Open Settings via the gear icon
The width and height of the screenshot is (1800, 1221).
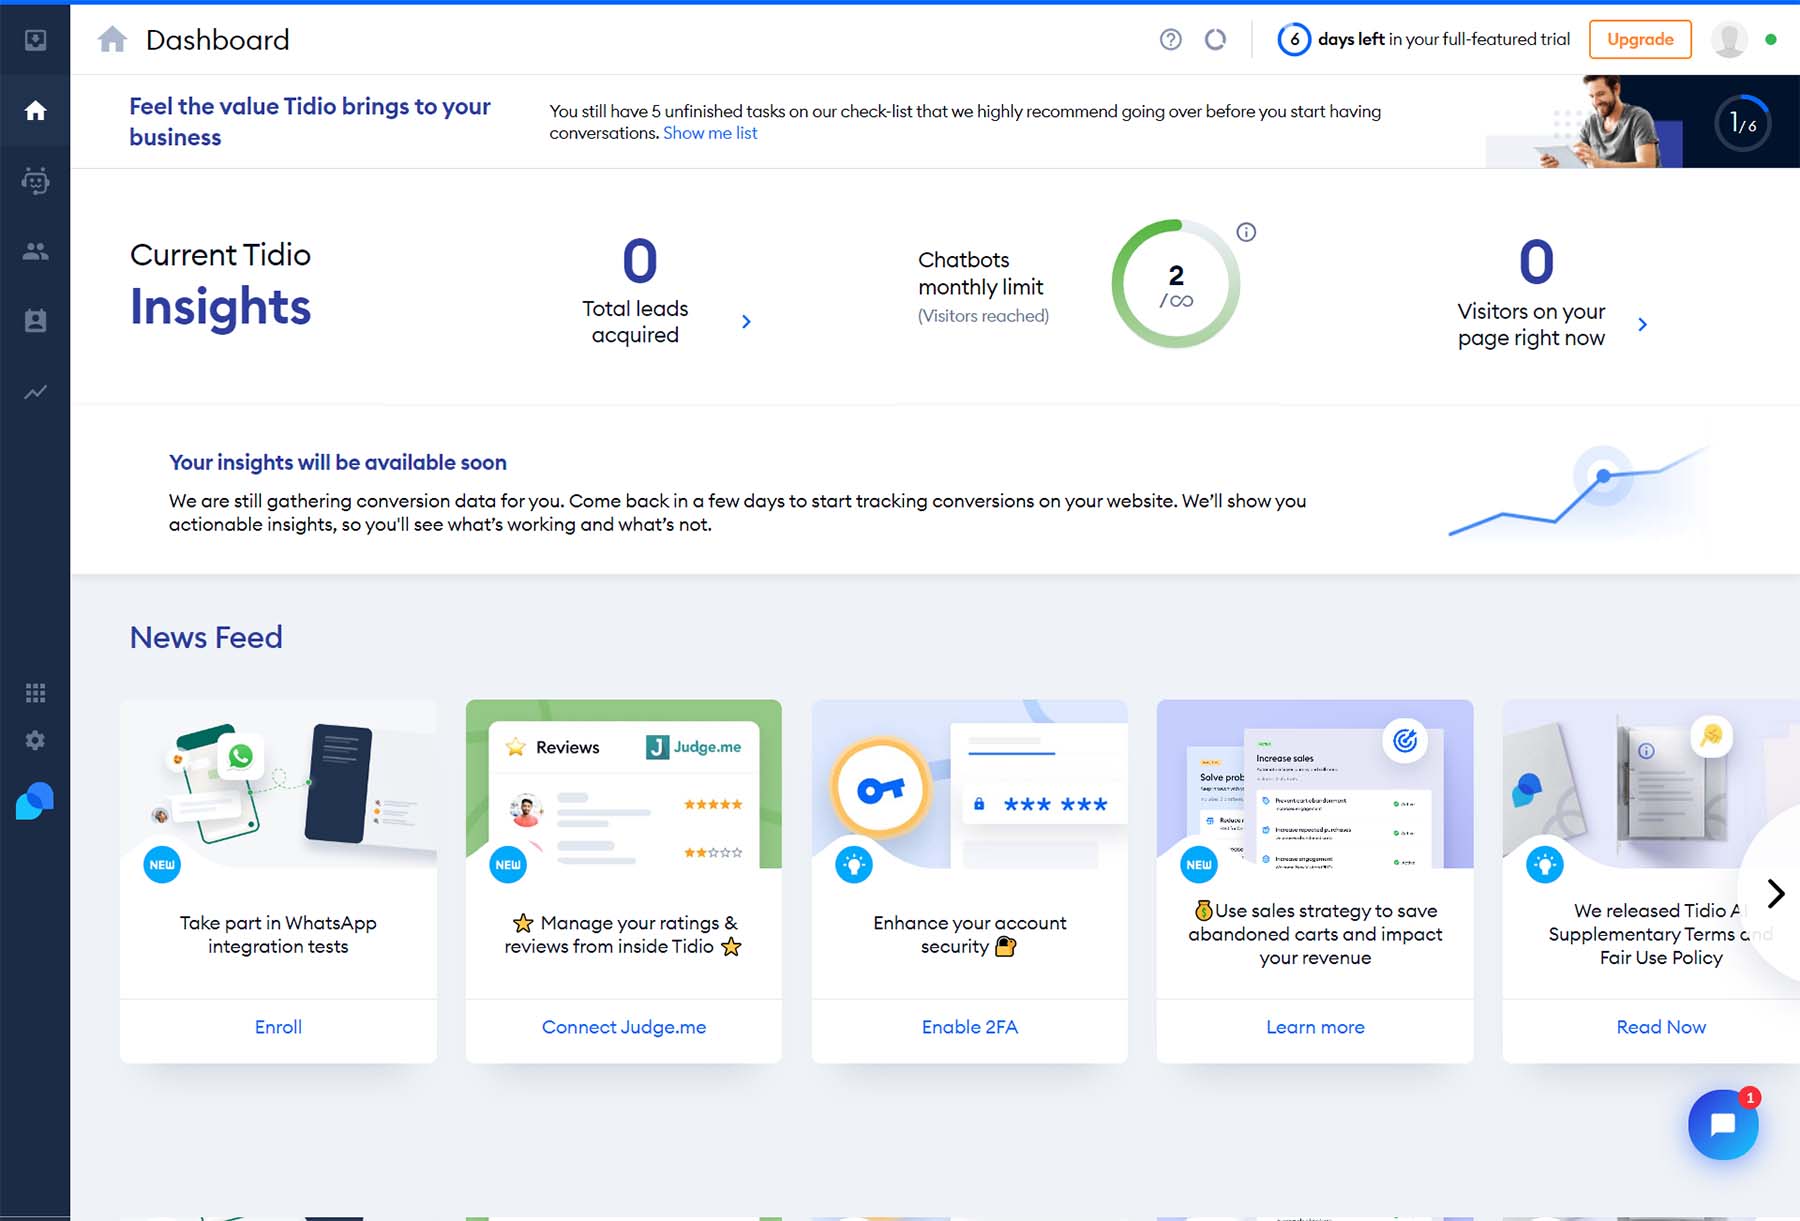tap(35, 740)
